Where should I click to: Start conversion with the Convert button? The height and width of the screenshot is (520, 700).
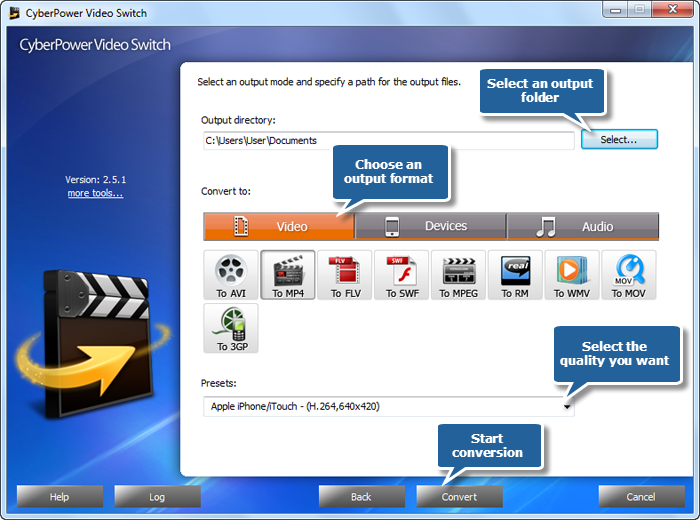click(459, 496)
